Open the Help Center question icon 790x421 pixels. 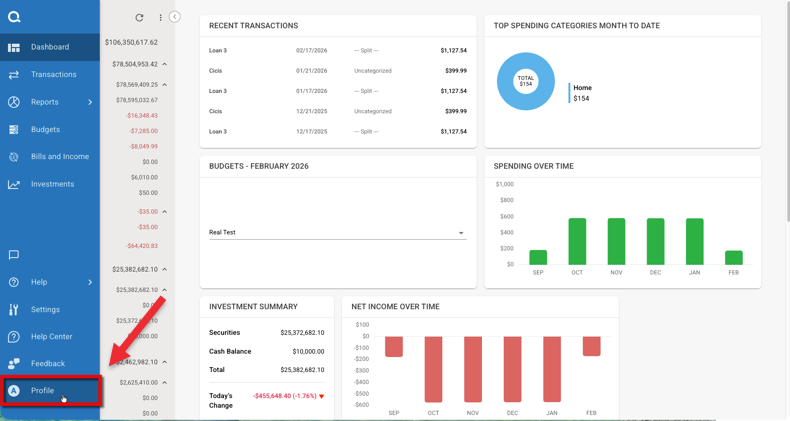[x=14, y=336]
